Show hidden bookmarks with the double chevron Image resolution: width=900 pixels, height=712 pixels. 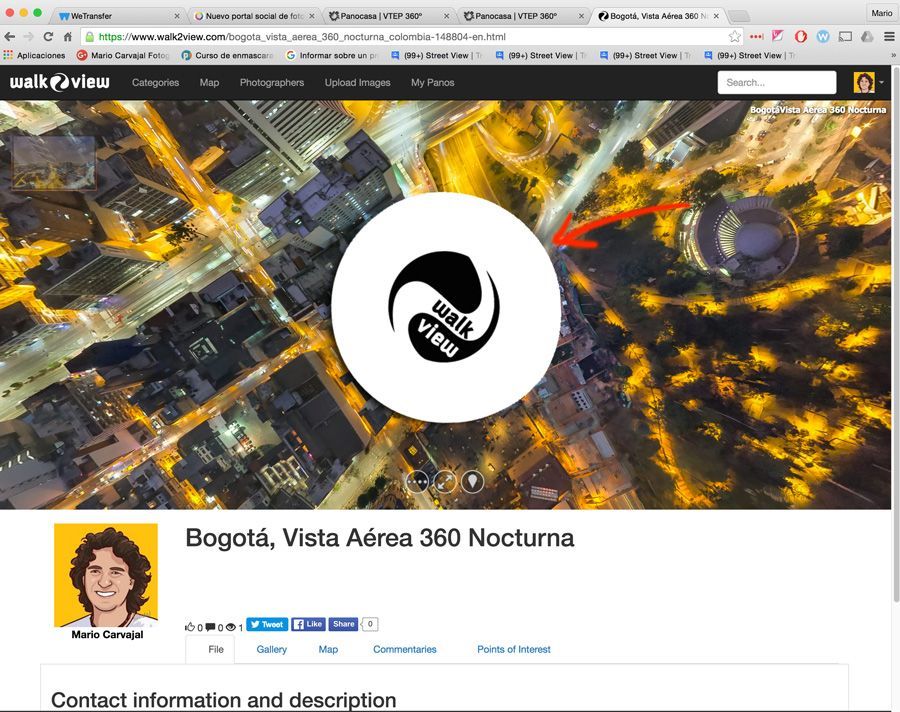point(893,55)
